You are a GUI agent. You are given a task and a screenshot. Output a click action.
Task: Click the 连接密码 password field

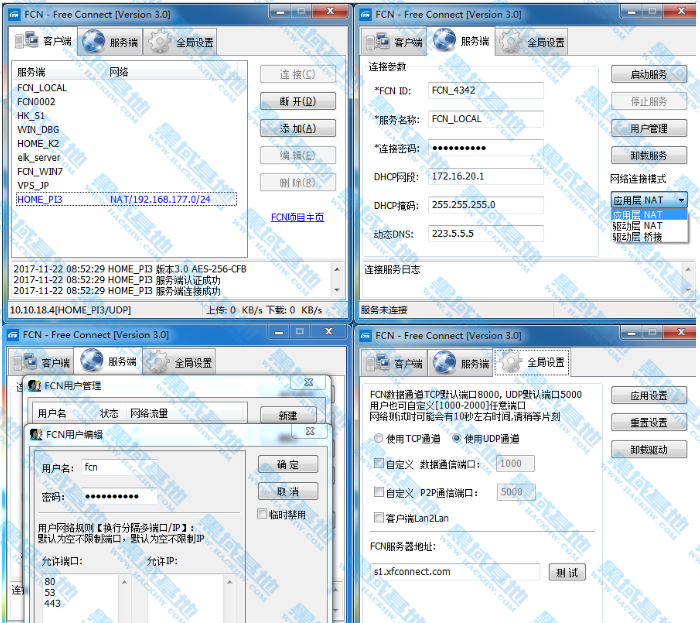pos(486,148)
